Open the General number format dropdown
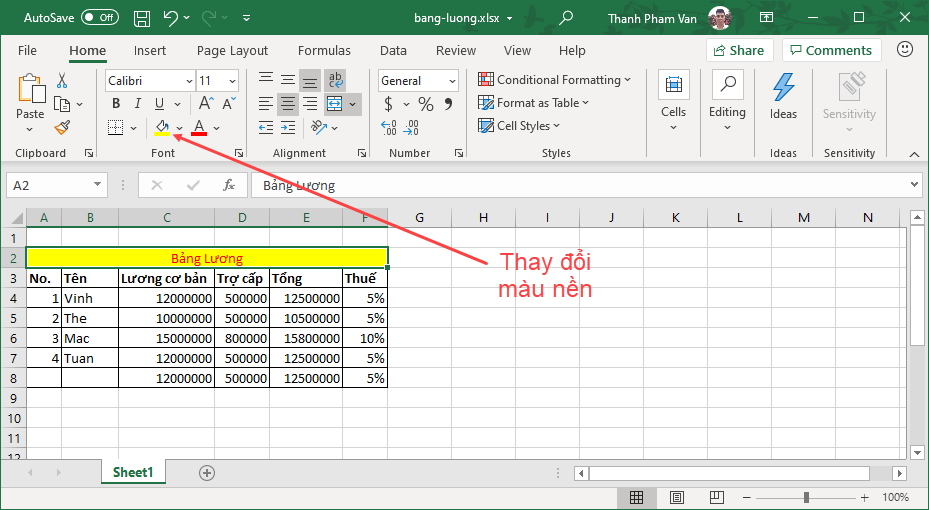Screen dimensions: 929x510 (452, 81)
